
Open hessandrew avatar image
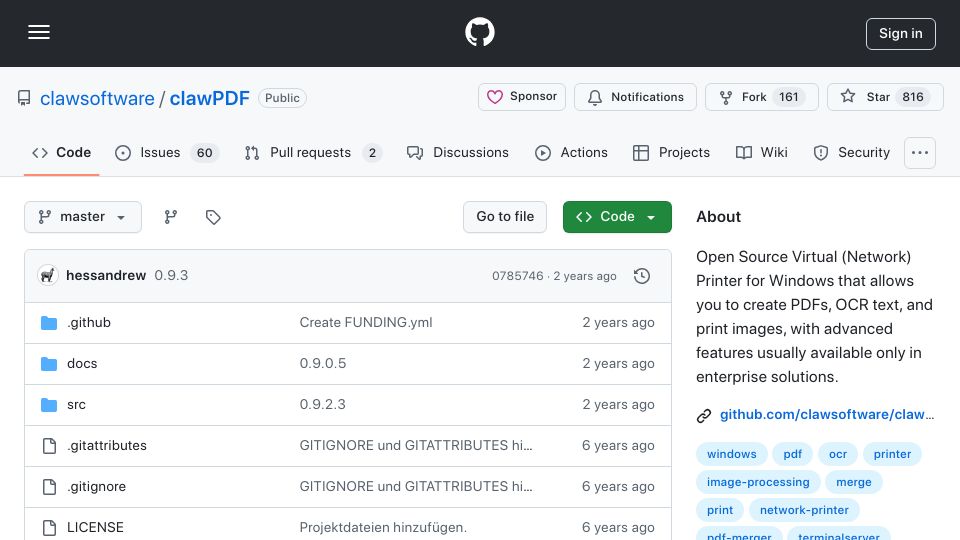point(48,276)
